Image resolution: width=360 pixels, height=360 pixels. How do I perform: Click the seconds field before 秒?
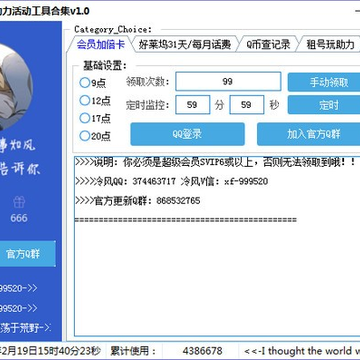click(x=247, y=105)
